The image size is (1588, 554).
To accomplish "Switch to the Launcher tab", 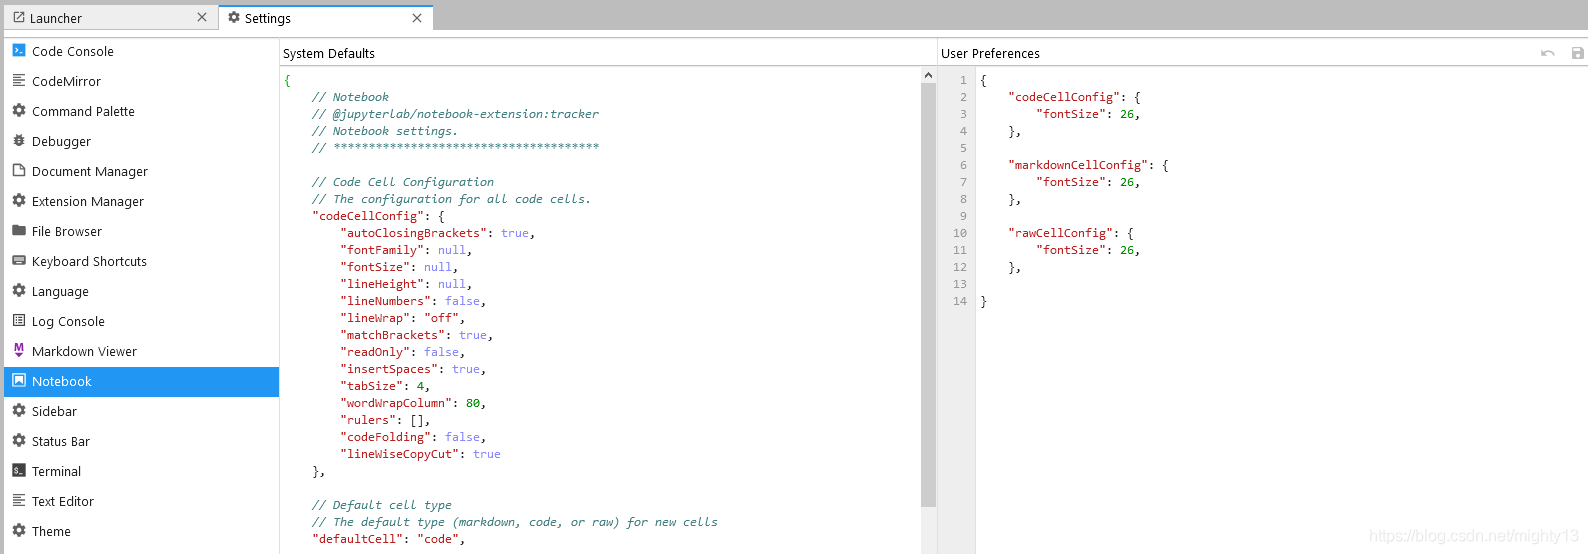I will coord(109,17).
